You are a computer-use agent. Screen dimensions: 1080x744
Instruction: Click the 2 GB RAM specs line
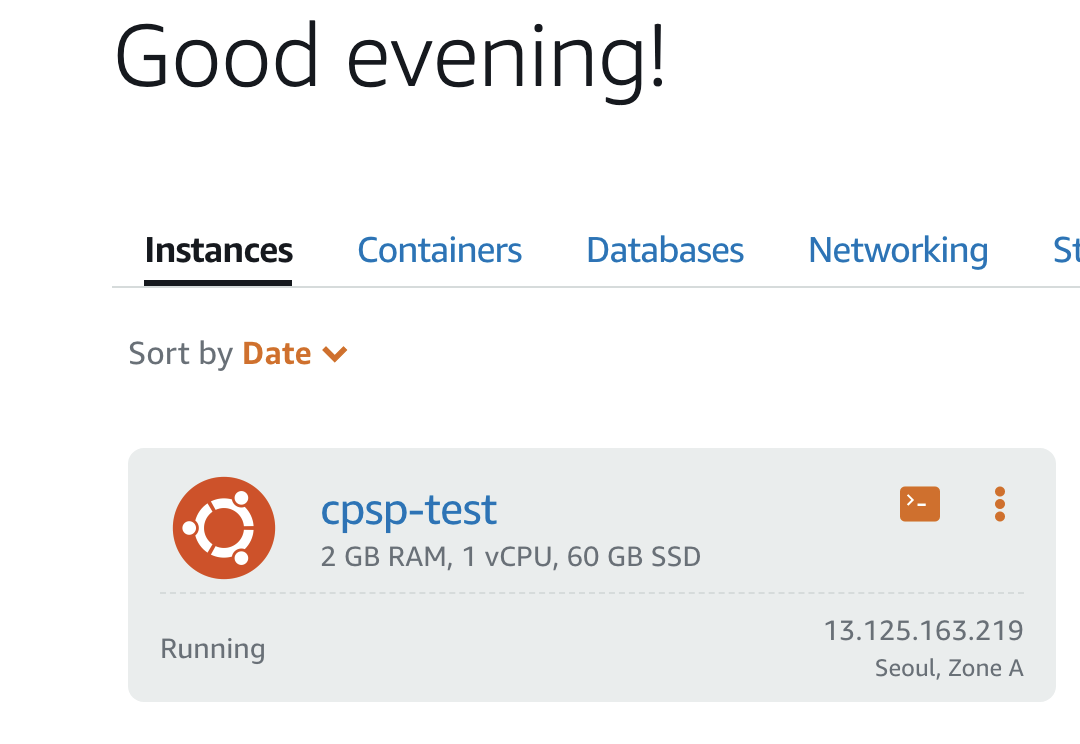point(510,557)
